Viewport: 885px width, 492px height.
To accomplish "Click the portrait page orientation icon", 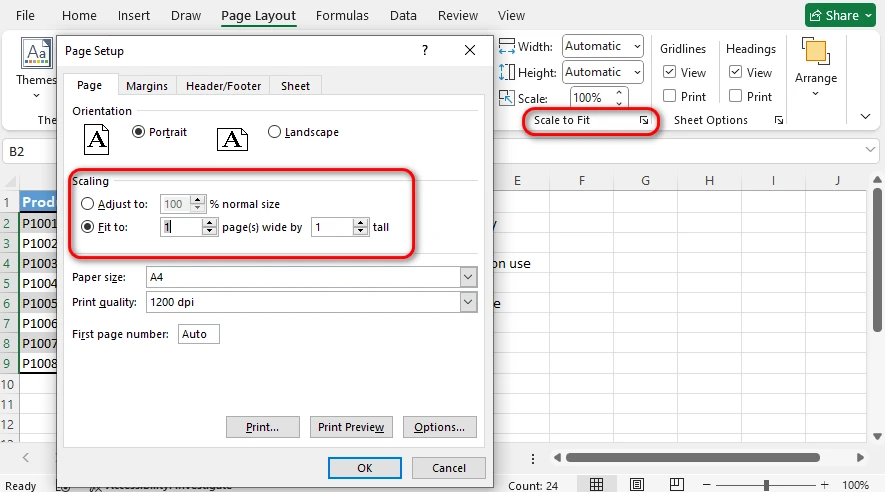I will 97,139.
